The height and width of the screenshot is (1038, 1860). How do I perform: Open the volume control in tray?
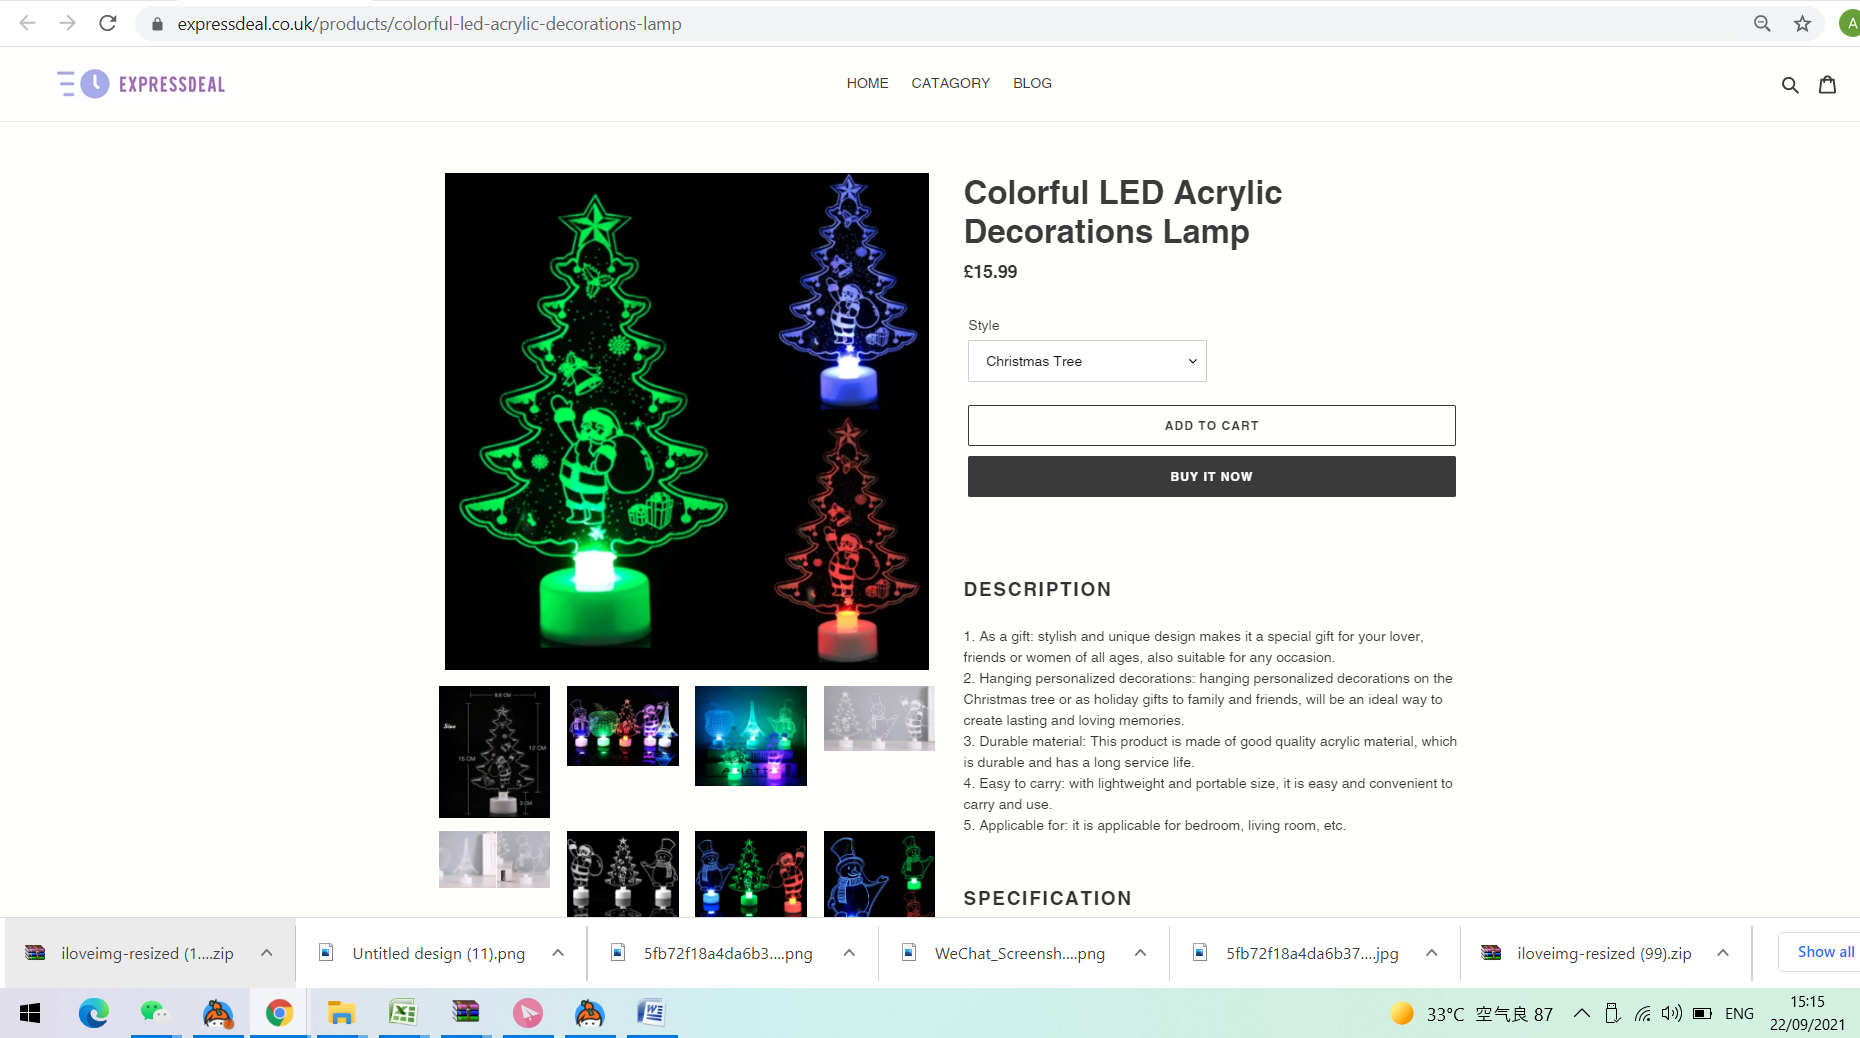pyautogui.click(x=1671, y=1013)
